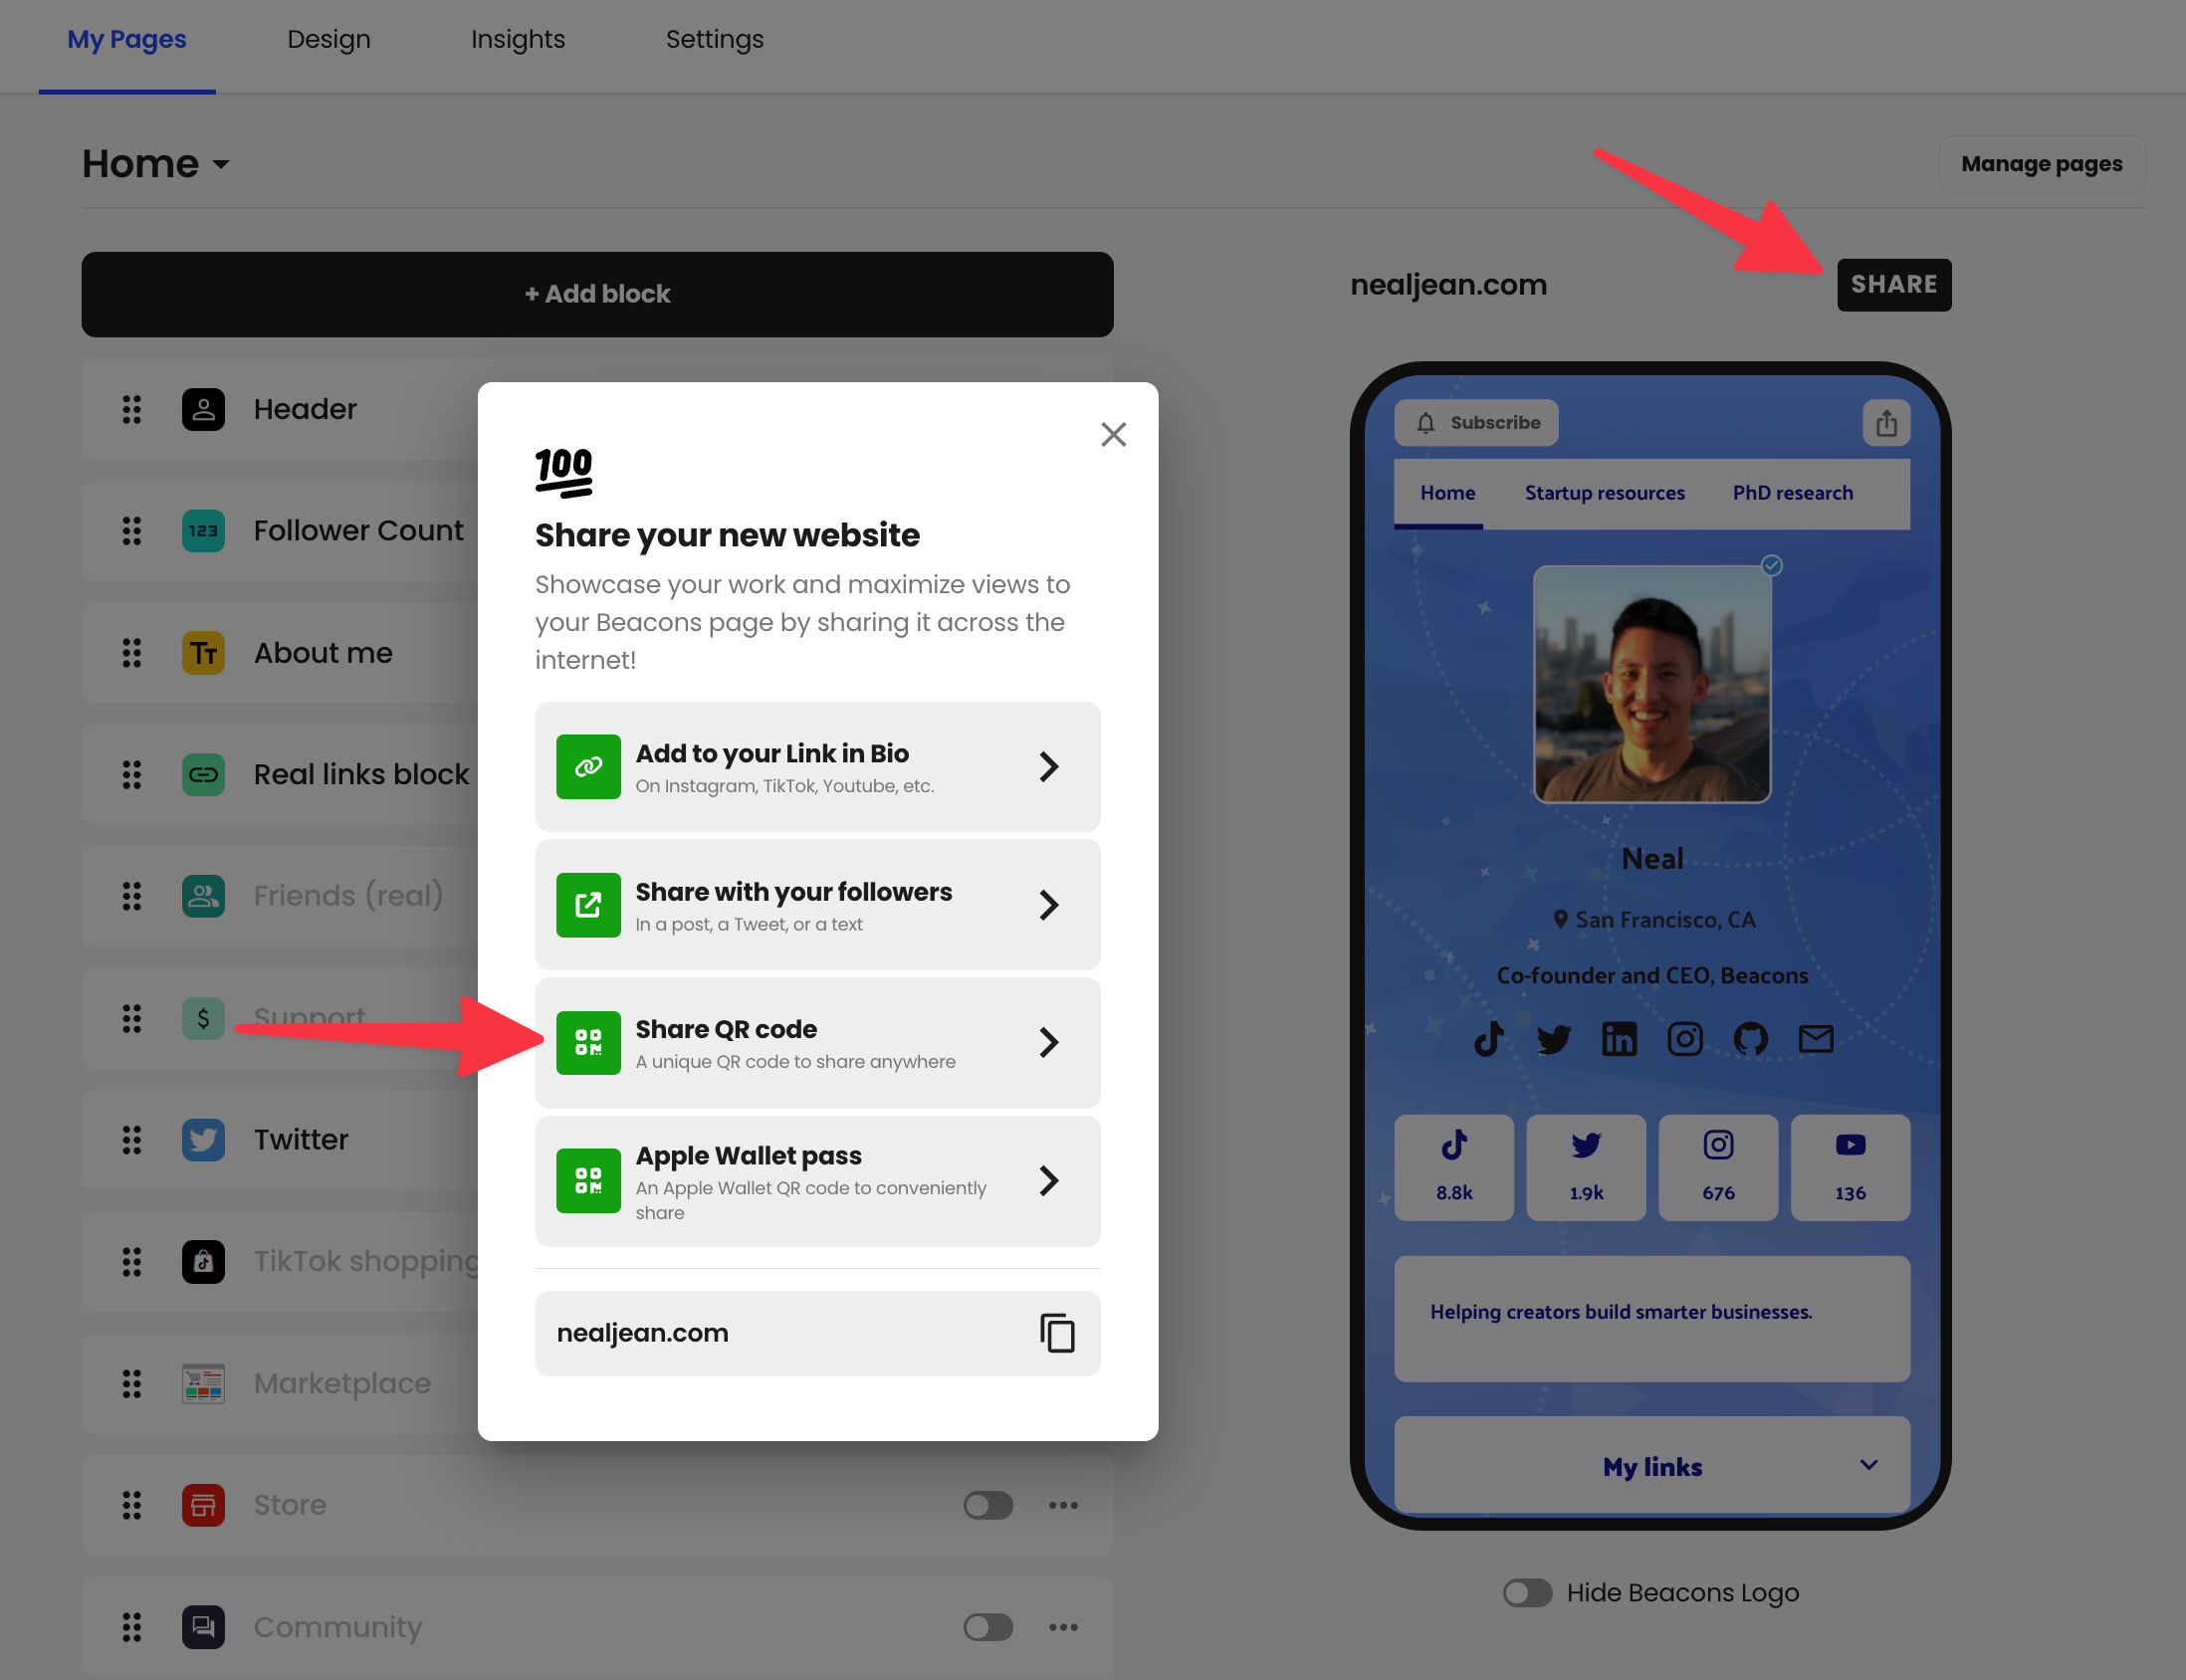Click the Share with your followers icon
2186x1680 pixels.
coord(589,904)
